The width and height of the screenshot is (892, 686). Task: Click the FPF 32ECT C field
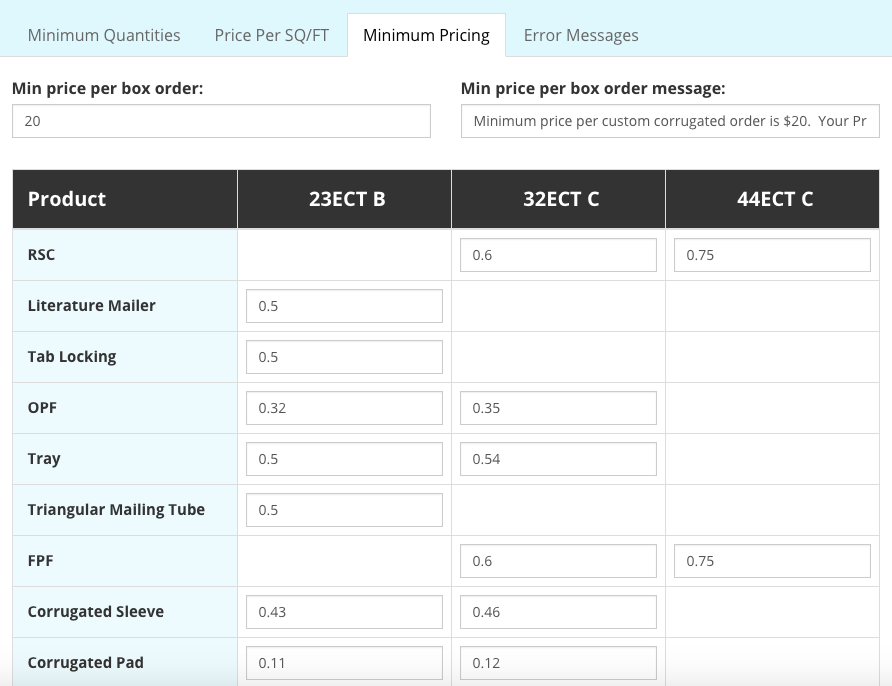coord(558,561)
